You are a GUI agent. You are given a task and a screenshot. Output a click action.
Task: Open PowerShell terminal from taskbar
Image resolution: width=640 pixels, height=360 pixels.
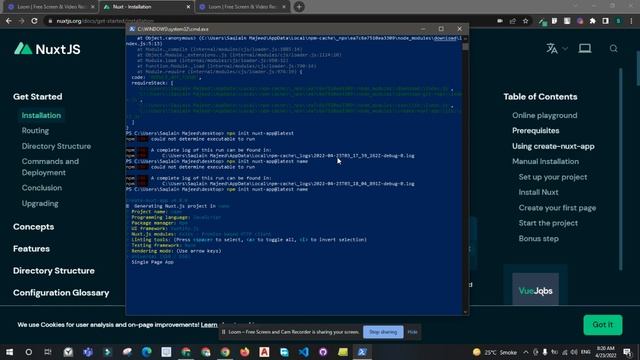pyautogui.click(x=362, y=352)
